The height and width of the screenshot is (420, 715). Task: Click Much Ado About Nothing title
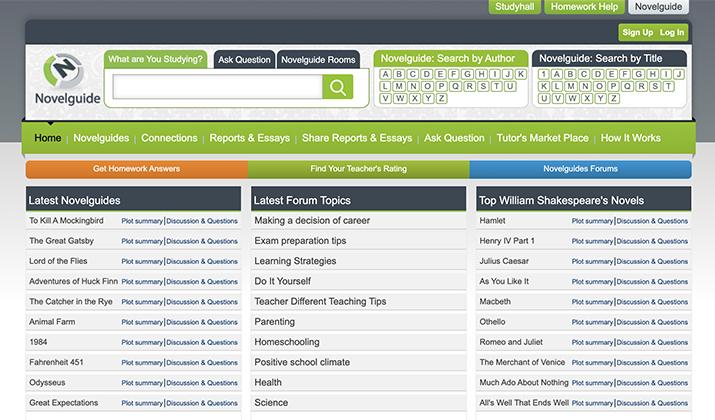coord(524,383)
